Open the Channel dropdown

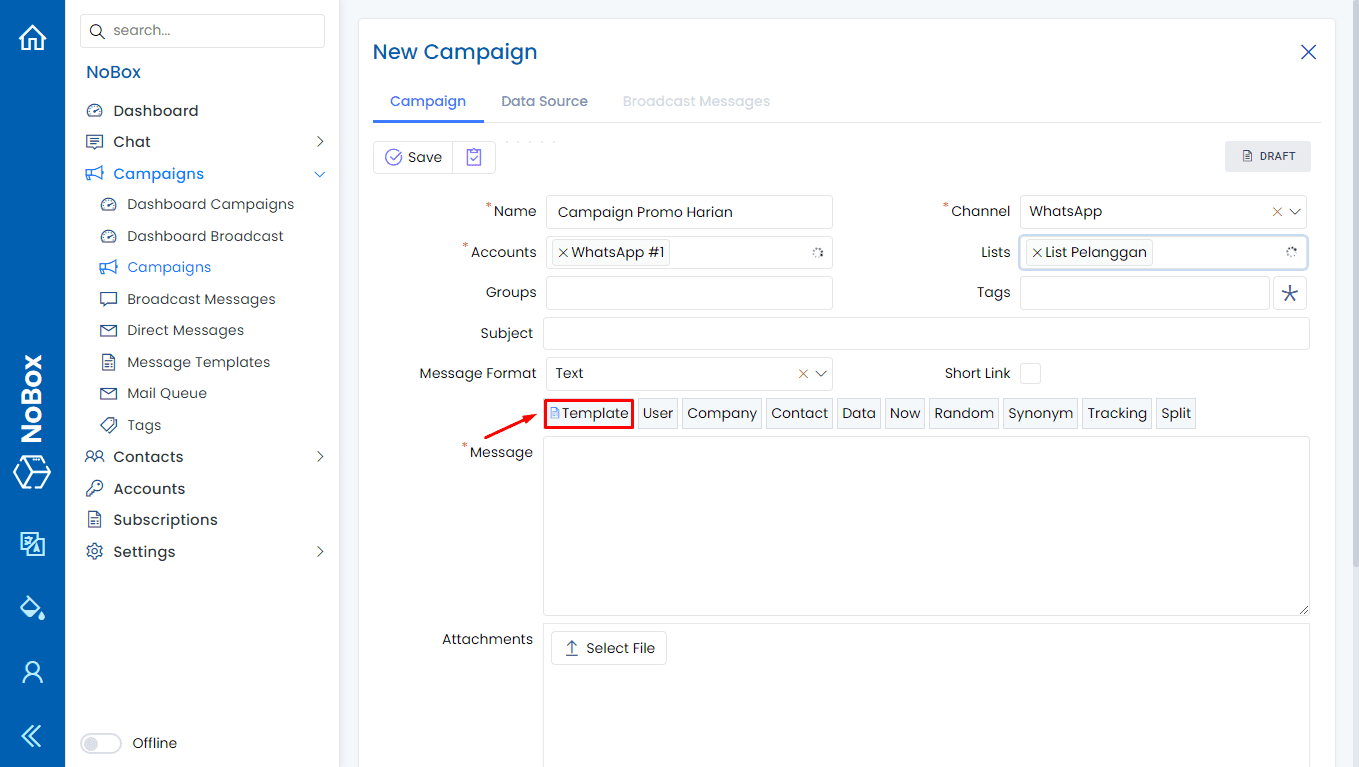(1295, 212)
